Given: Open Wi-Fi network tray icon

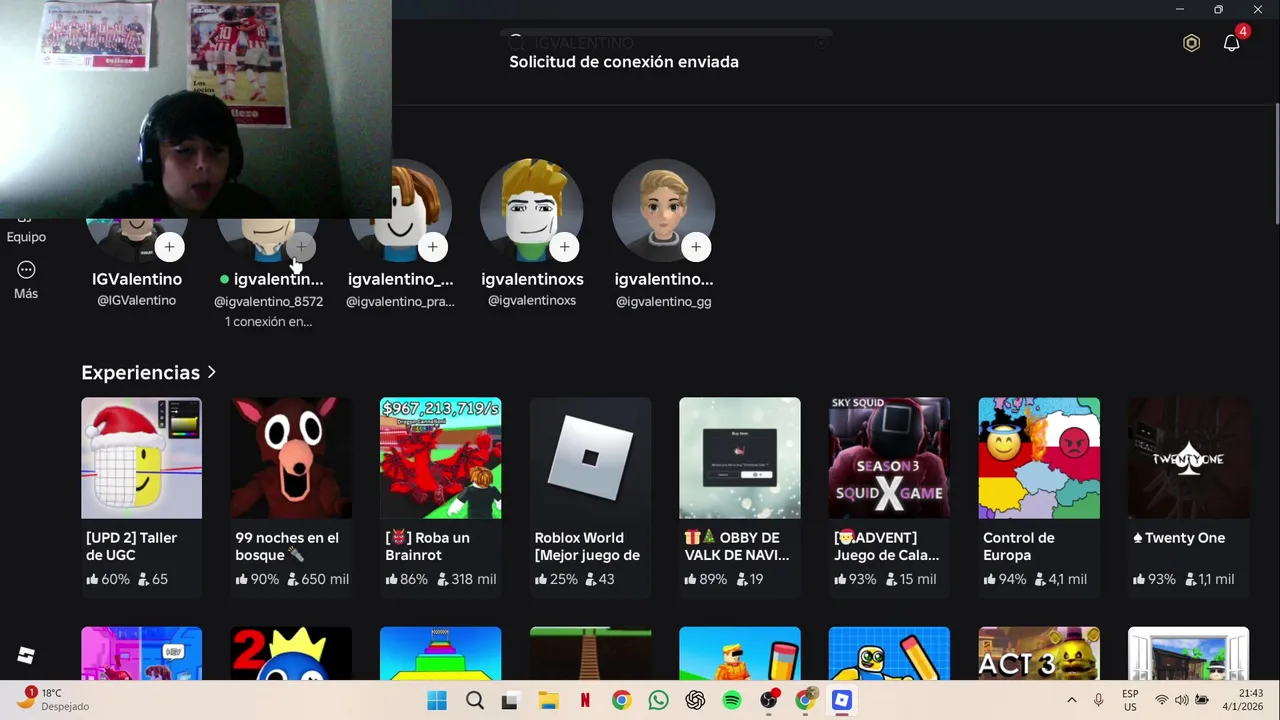Looking at the screenshot, I should 1161,700.
